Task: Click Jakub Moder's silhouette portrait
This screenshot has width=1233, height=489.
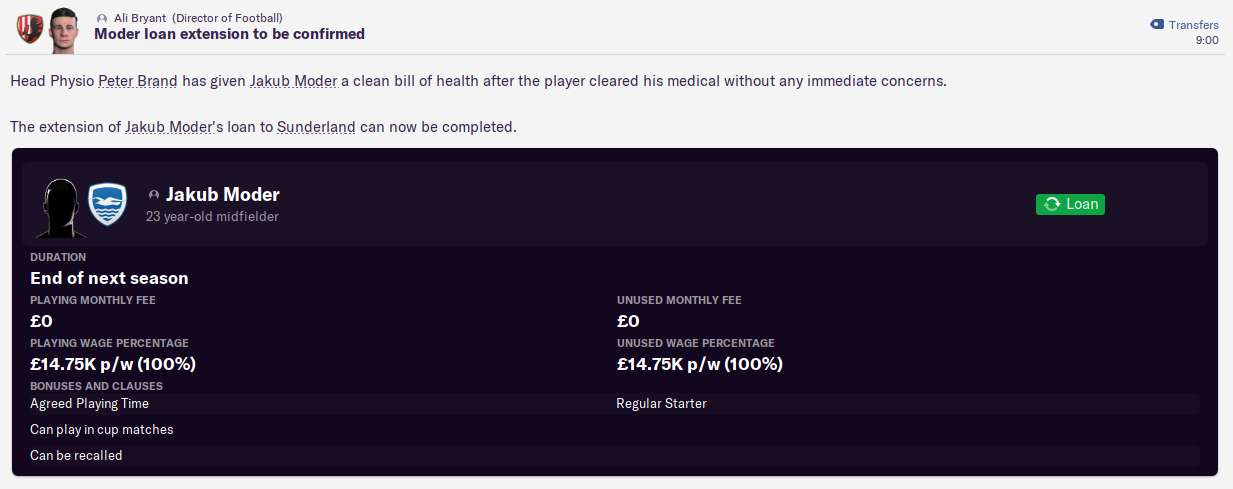Action: (60, 206)
